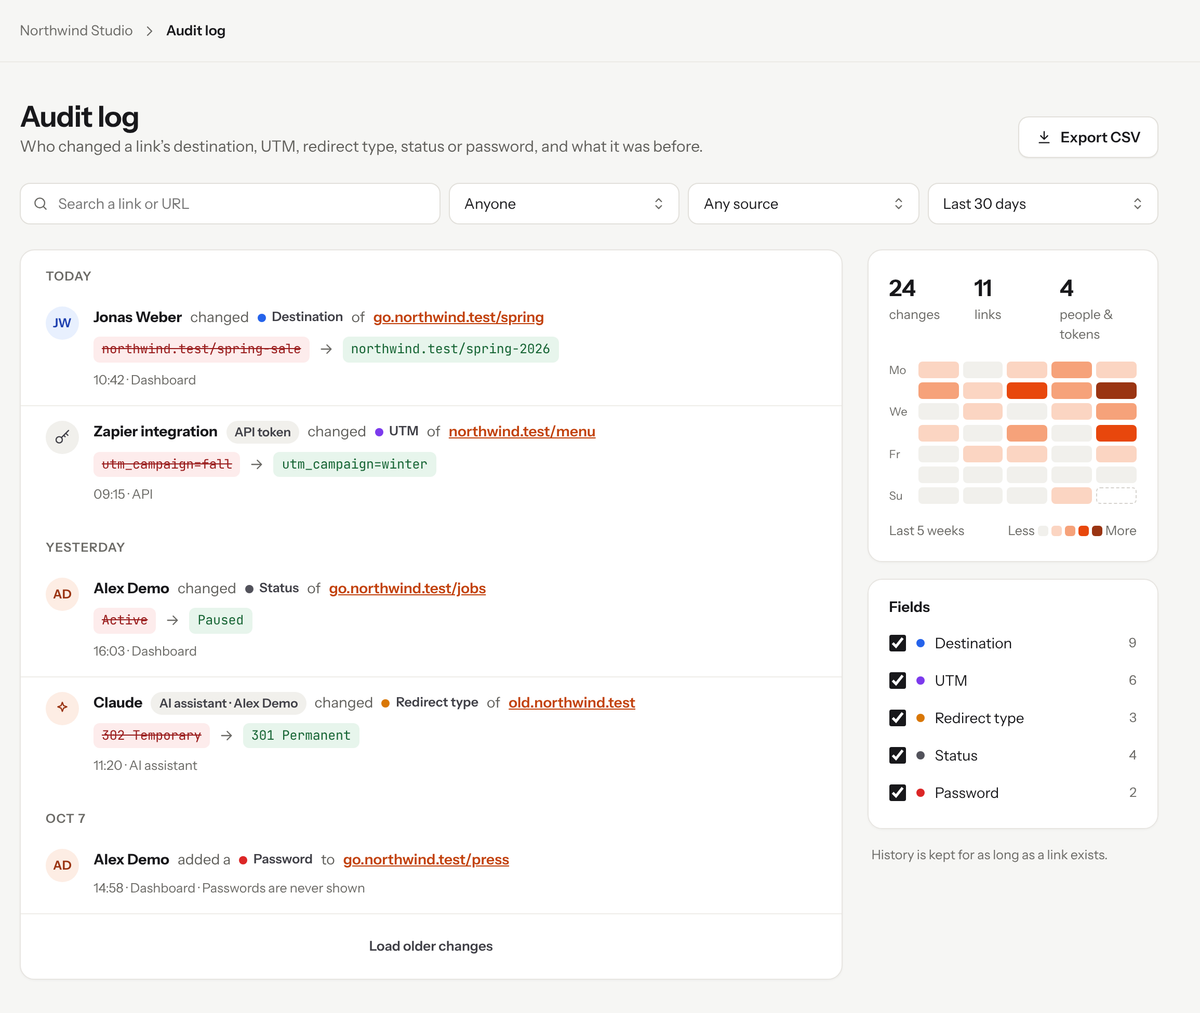Click the download icon in Export CSV
The image size is (1200, 1013).
click(1044, 137)
